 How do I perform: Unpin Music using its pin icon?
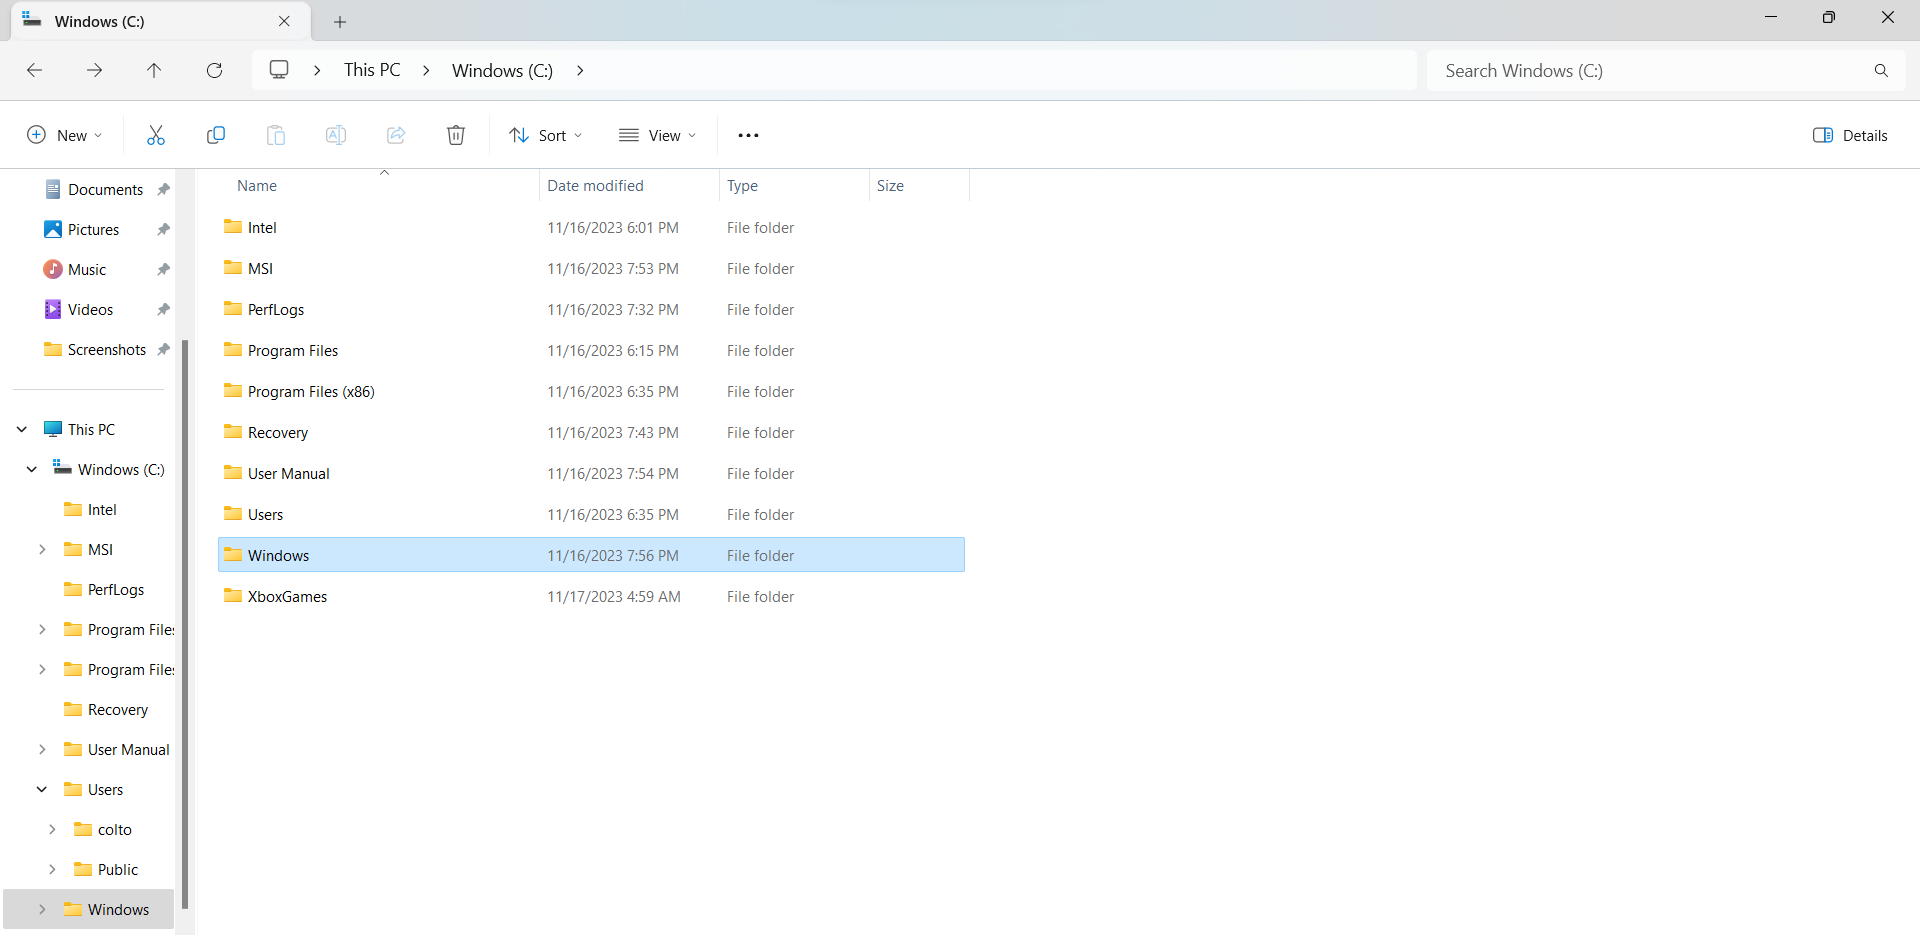(x=163, y=269)
